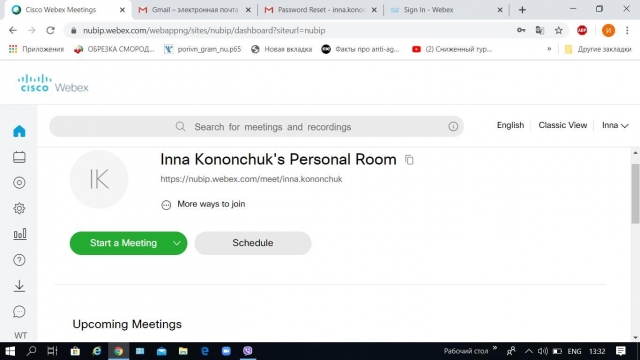This screenshot has height=360, width=640.
Task: Open Viber from the taskbar
Action: point(248,351)
